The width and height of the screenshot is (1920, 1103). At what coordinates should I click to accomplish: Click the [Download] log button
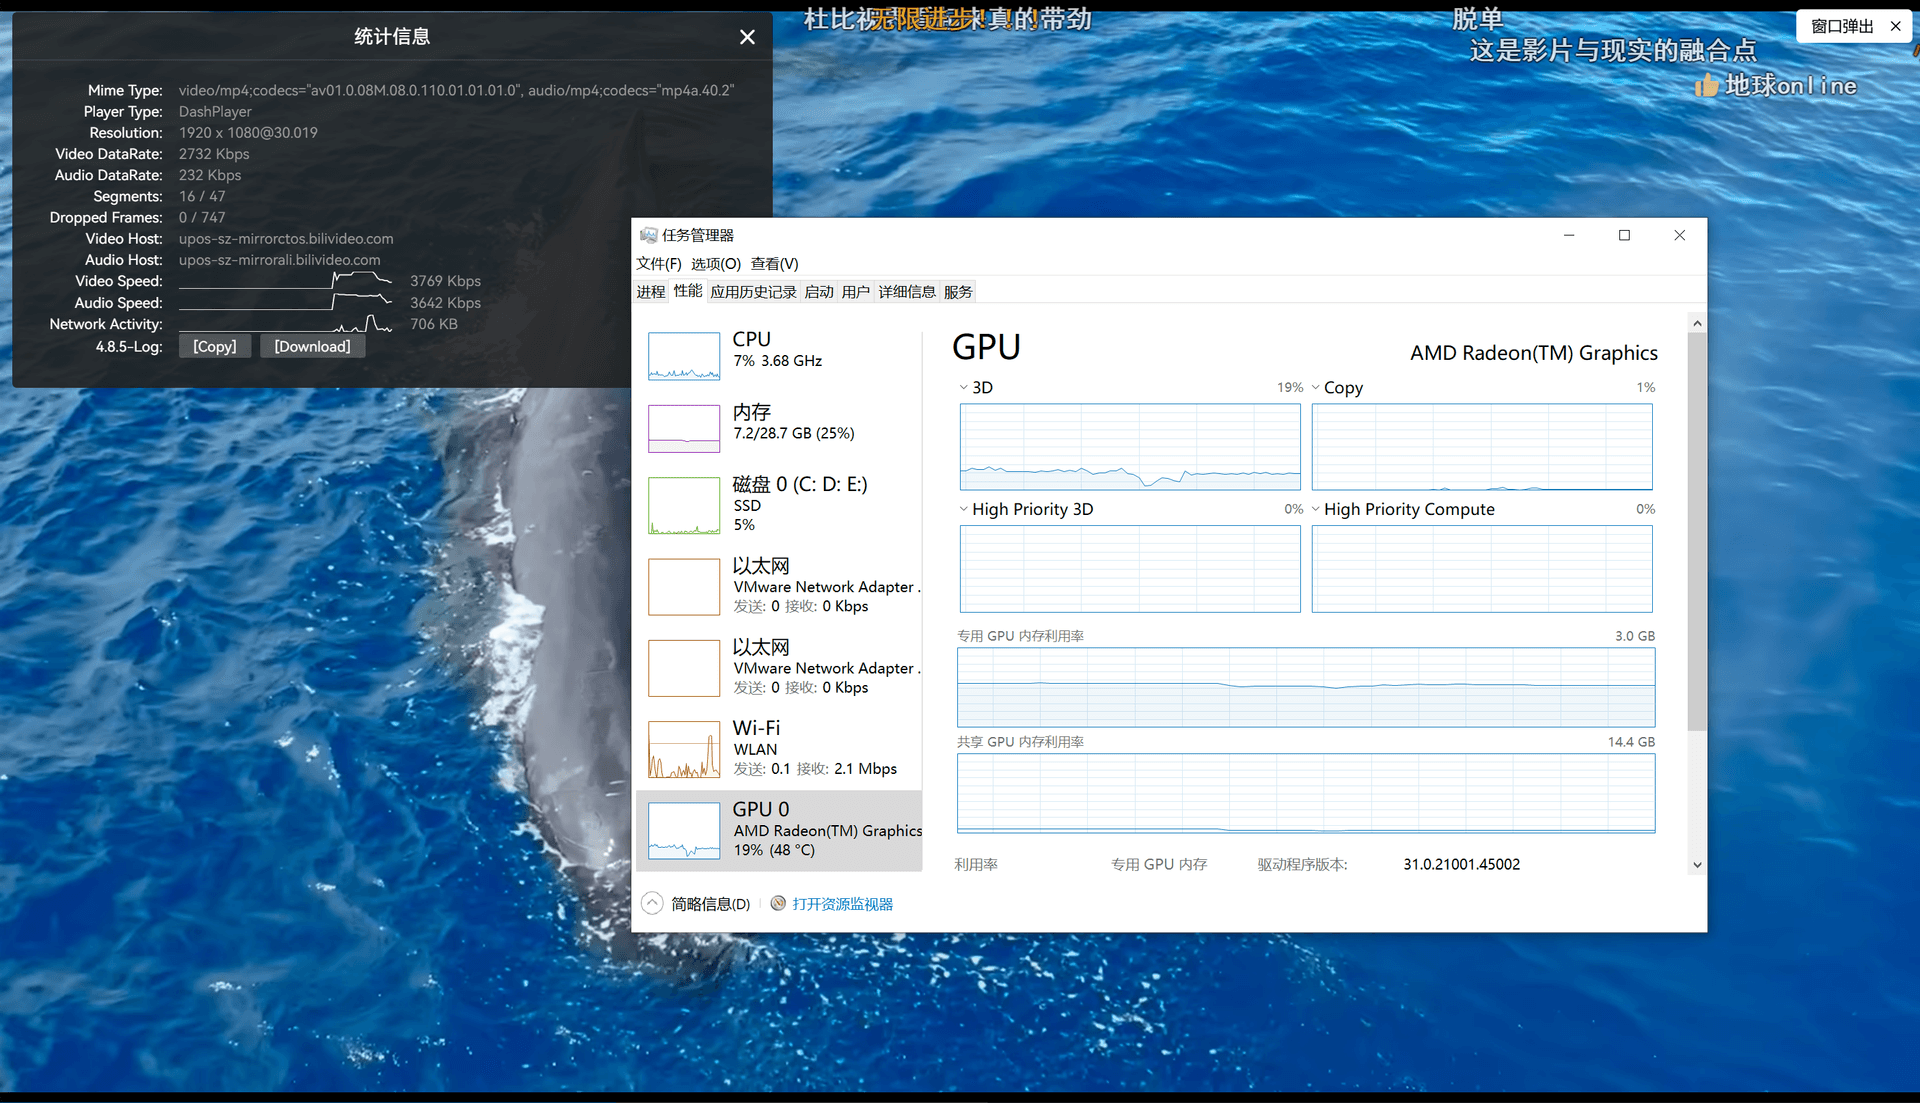tap(312, 346)
